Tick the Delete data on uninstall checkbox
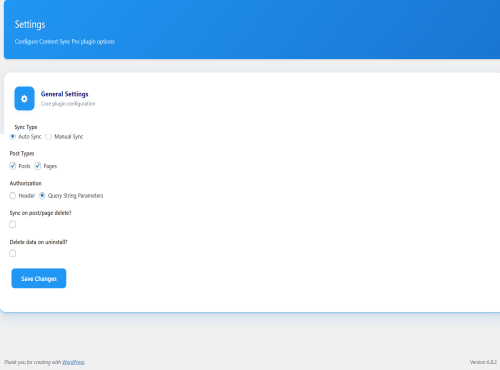500x370 pixels. tap(13, 253)
